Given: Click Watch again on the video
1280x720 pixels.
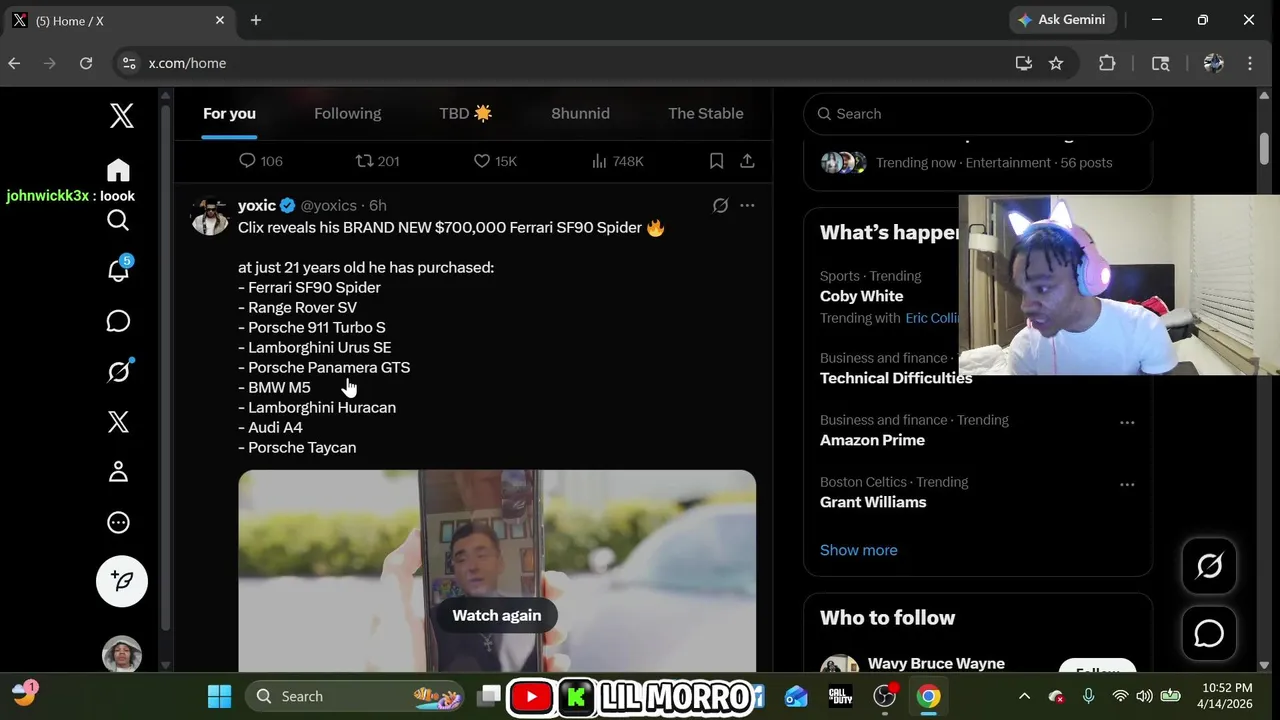Looking at the screenshot, I should (496, 615).
